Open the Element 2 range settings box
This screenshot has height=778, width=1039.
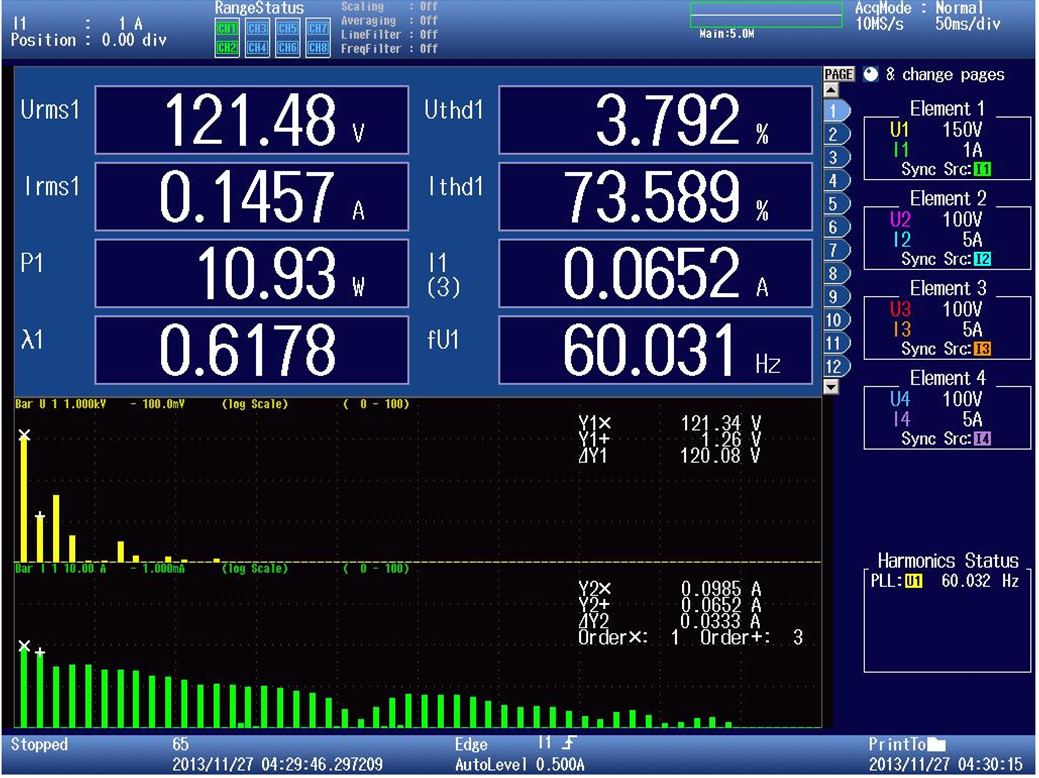pos(946,238)
